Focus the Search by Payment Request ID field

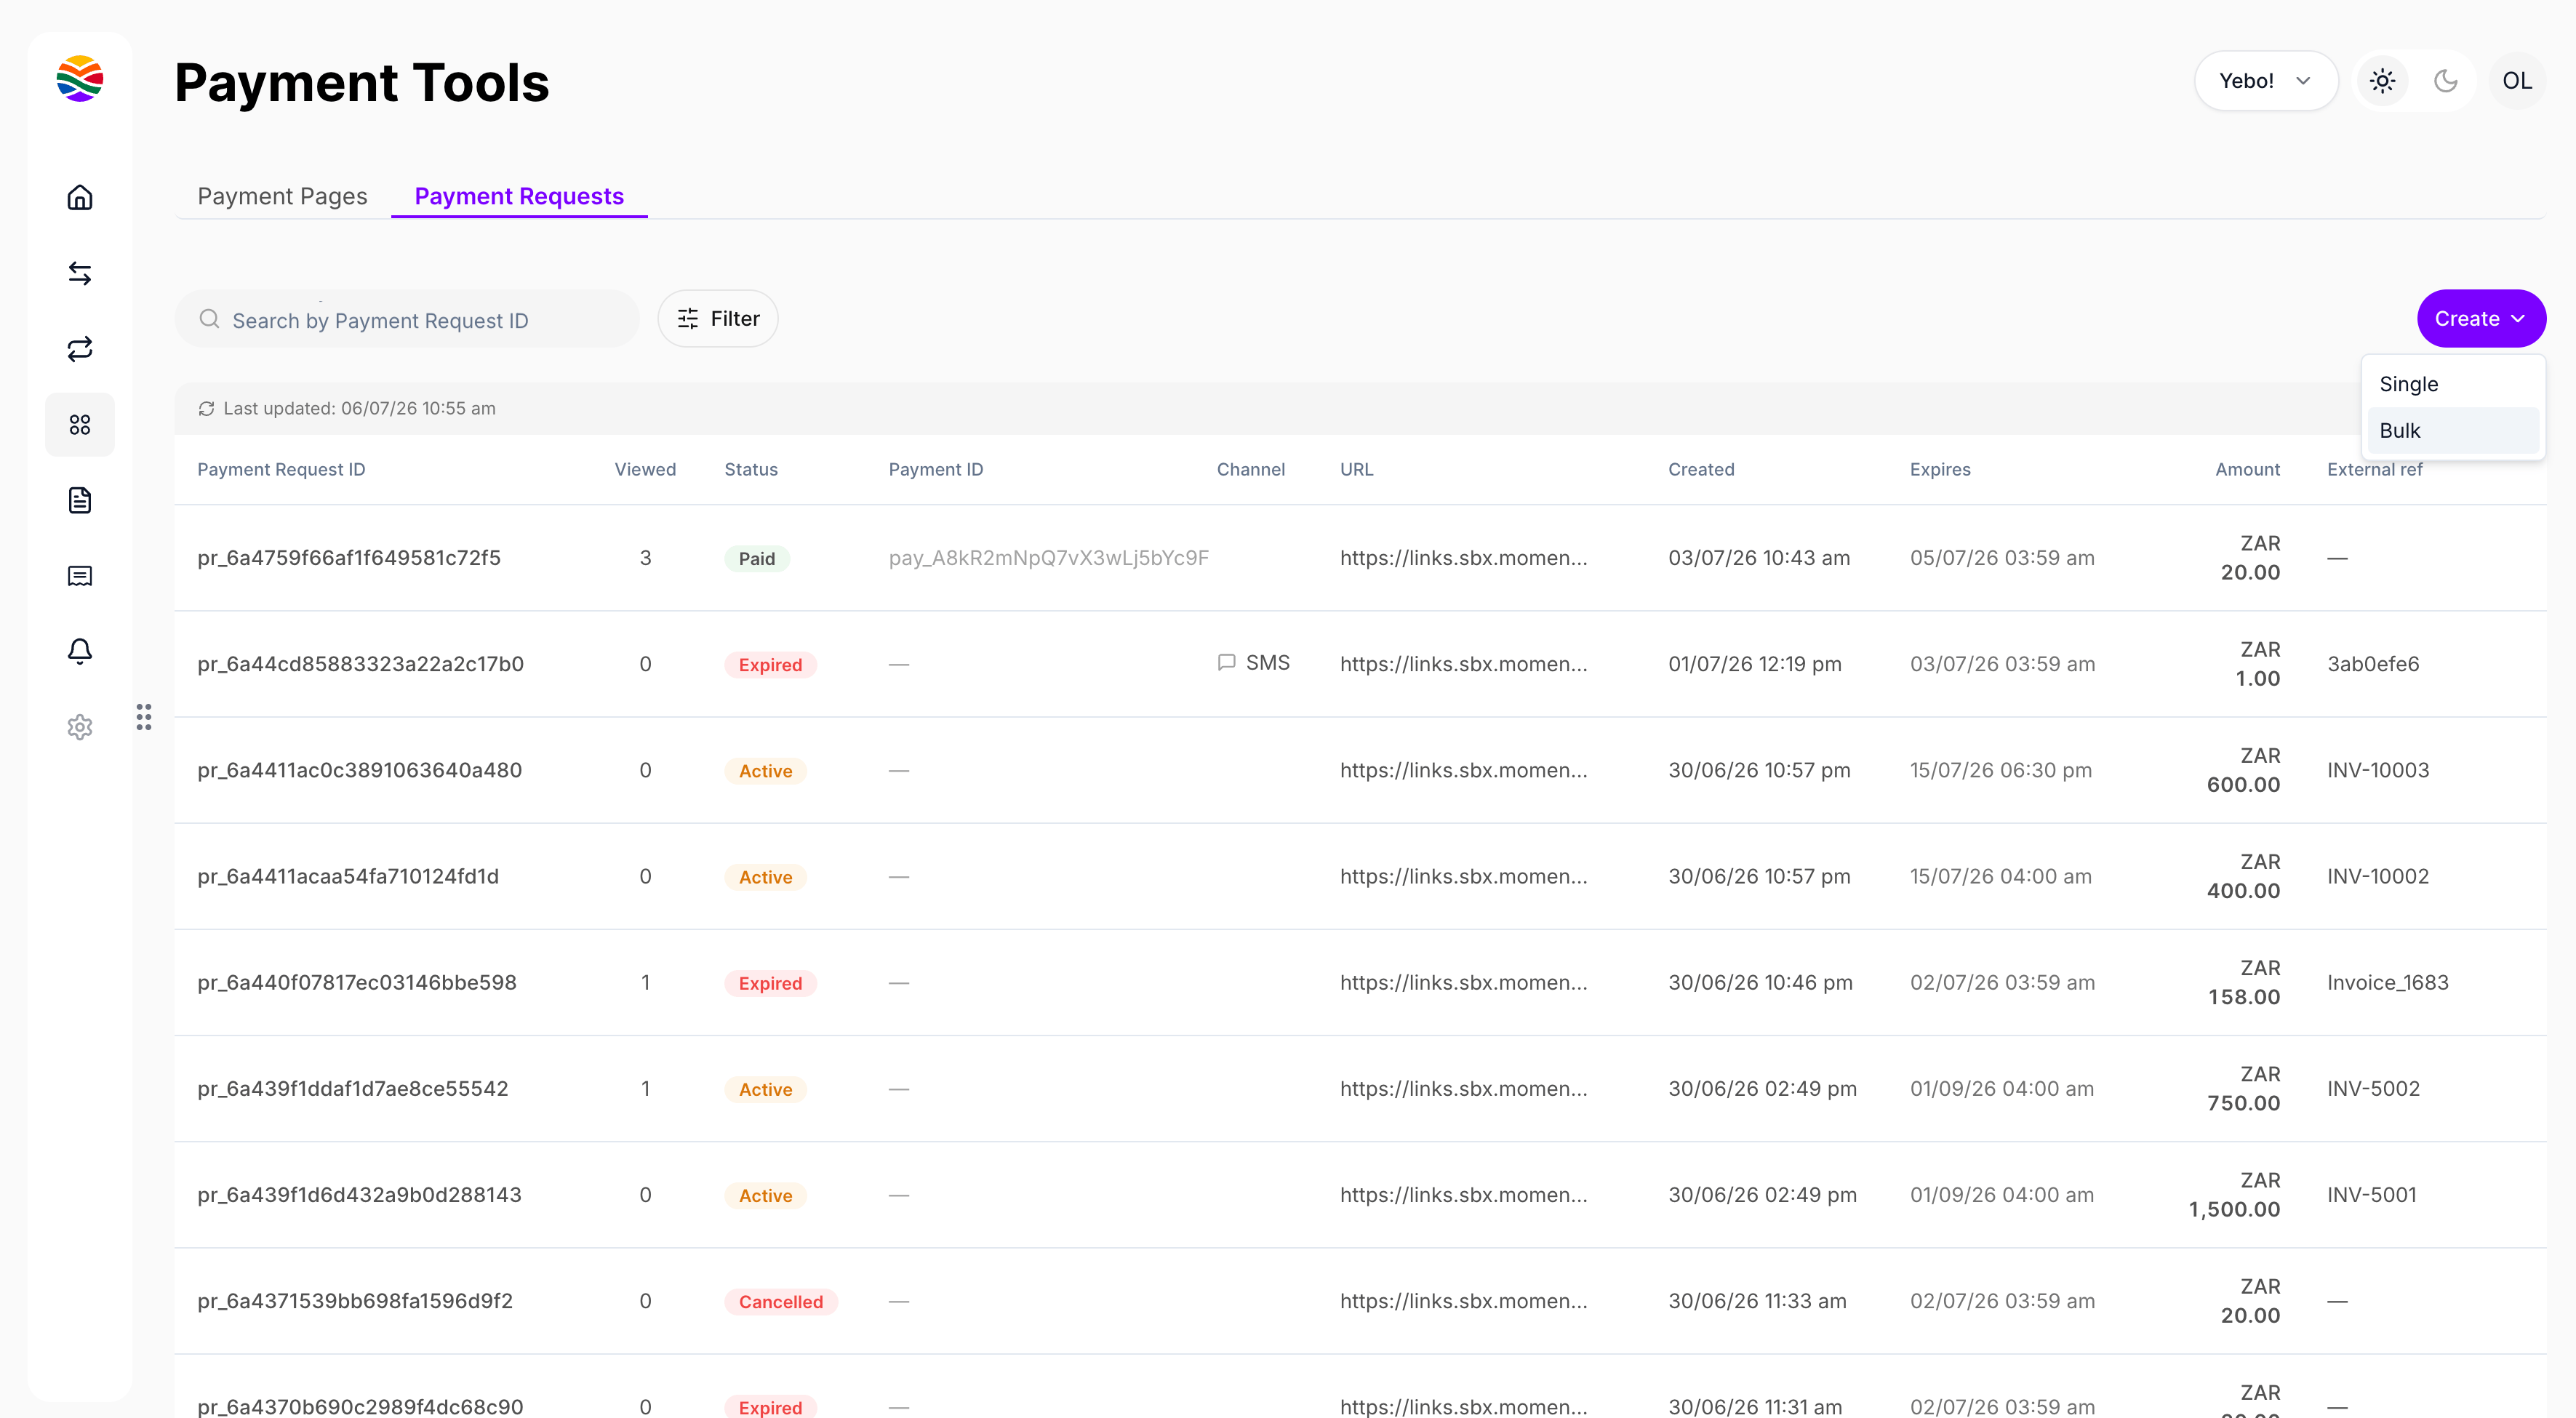click(x=407, y=319)
